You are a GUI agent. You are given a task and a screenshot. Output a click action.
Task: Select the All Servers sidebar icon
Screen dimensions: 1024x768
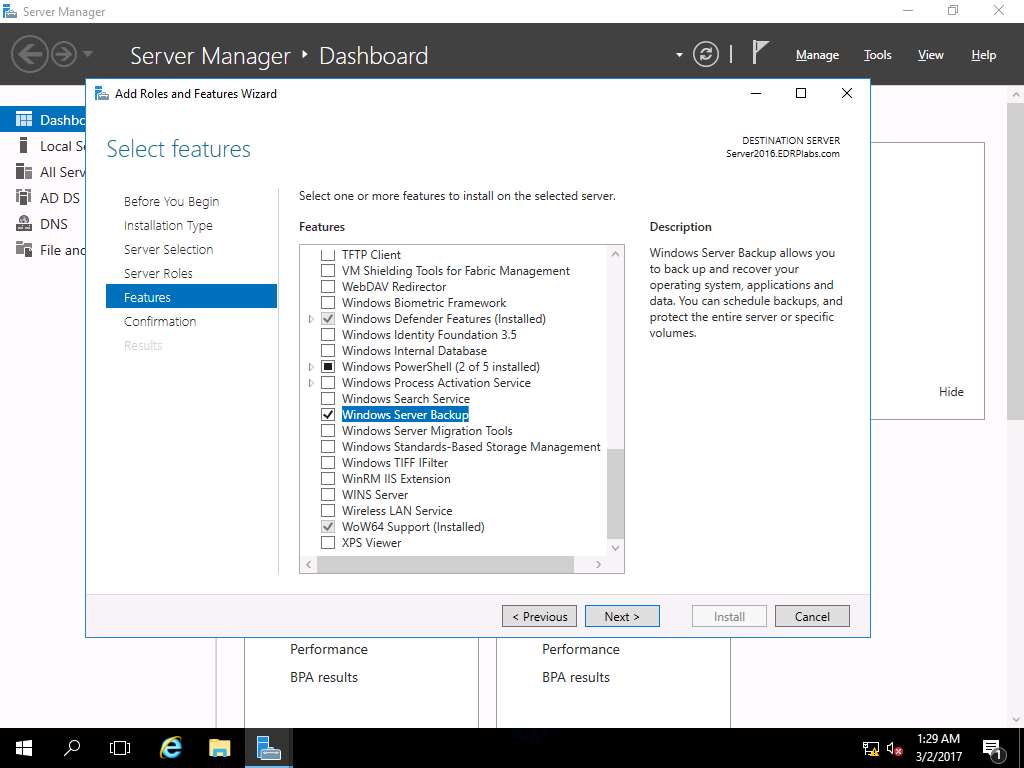(x=24, y=171)
